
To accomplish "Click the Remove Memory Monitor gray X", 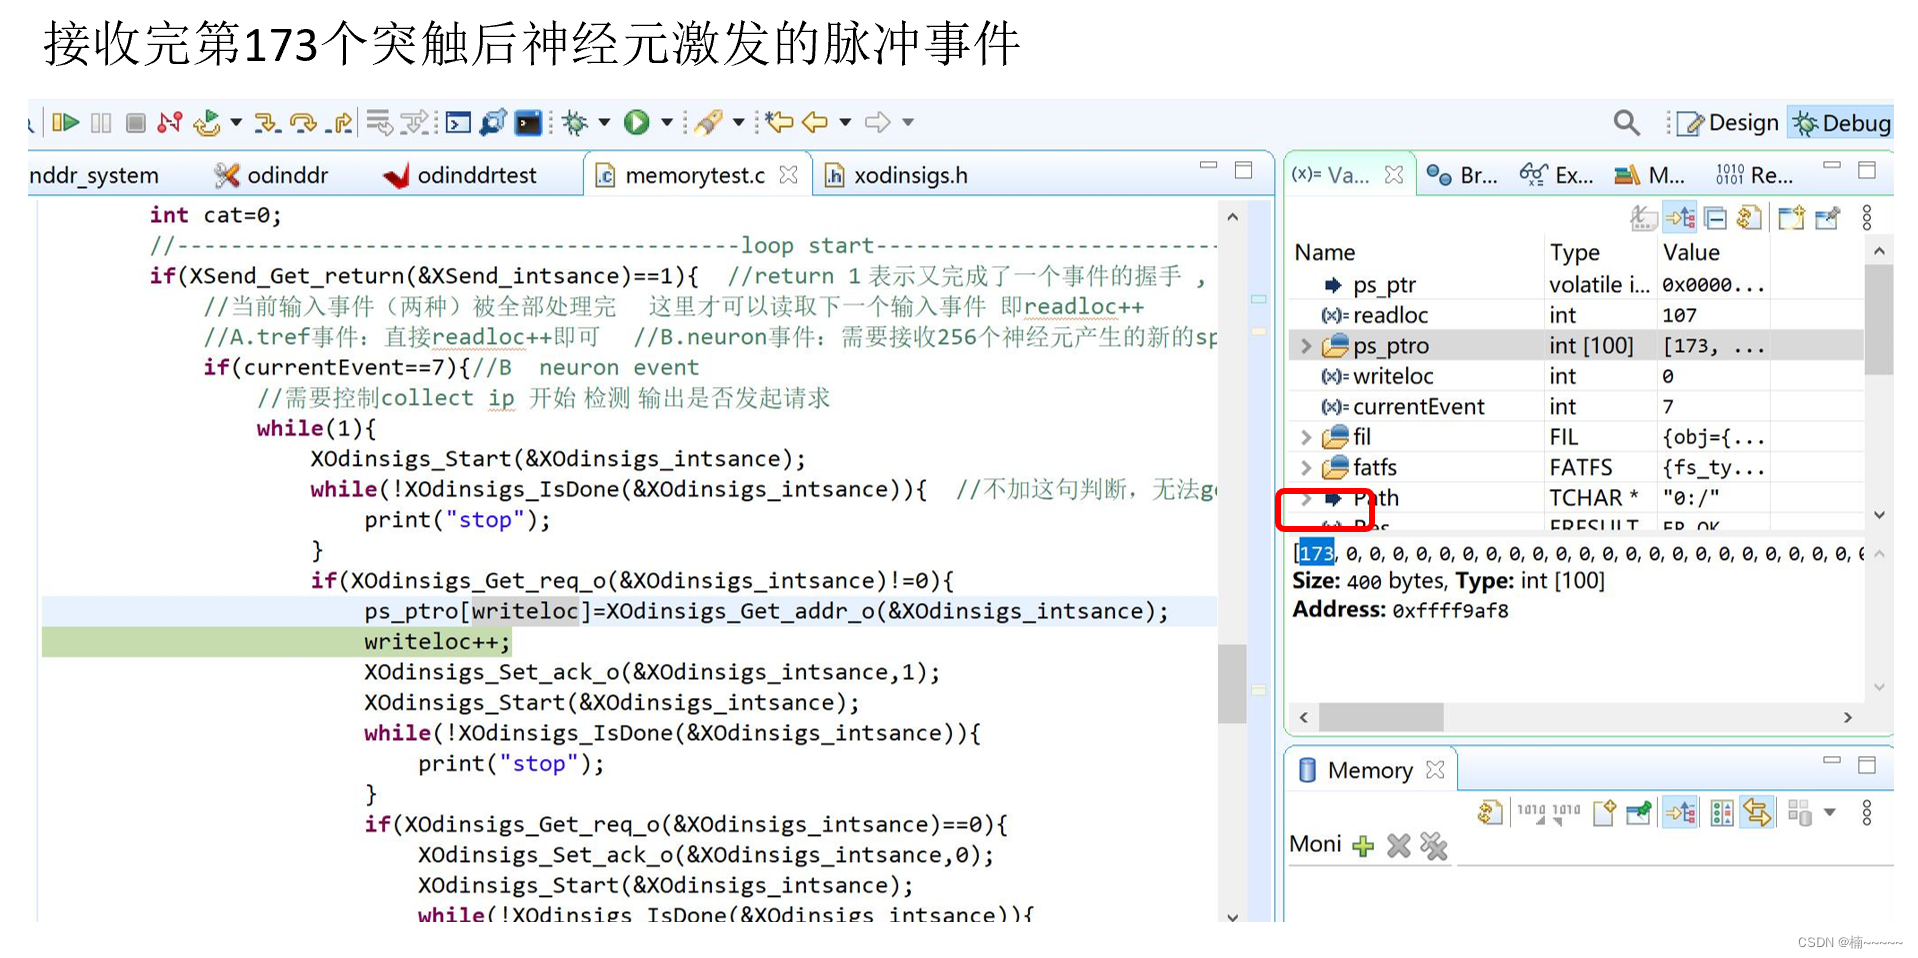I will 1399,846.
